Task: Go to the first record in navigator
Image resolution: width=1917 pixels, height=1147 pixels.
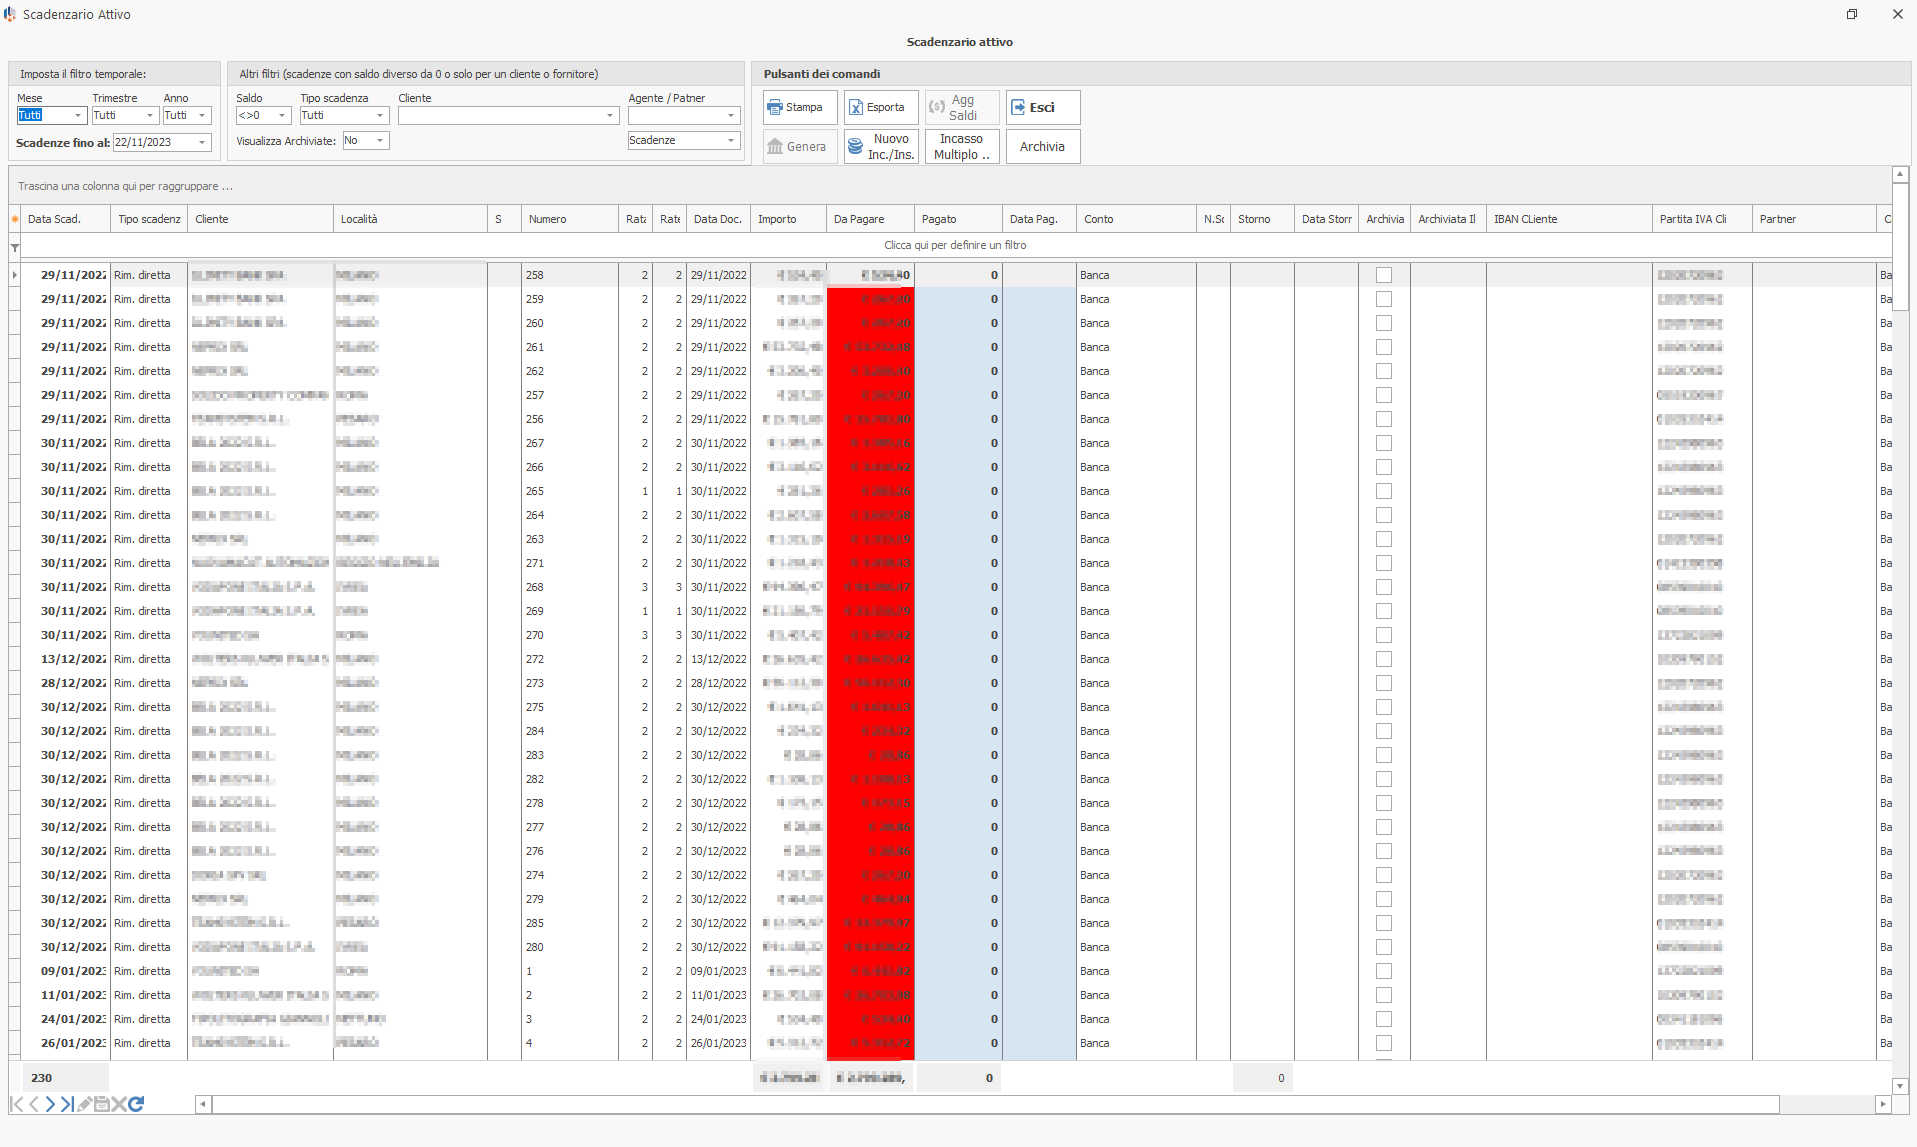Action: pyautogui.click(x=16, y=1104)
